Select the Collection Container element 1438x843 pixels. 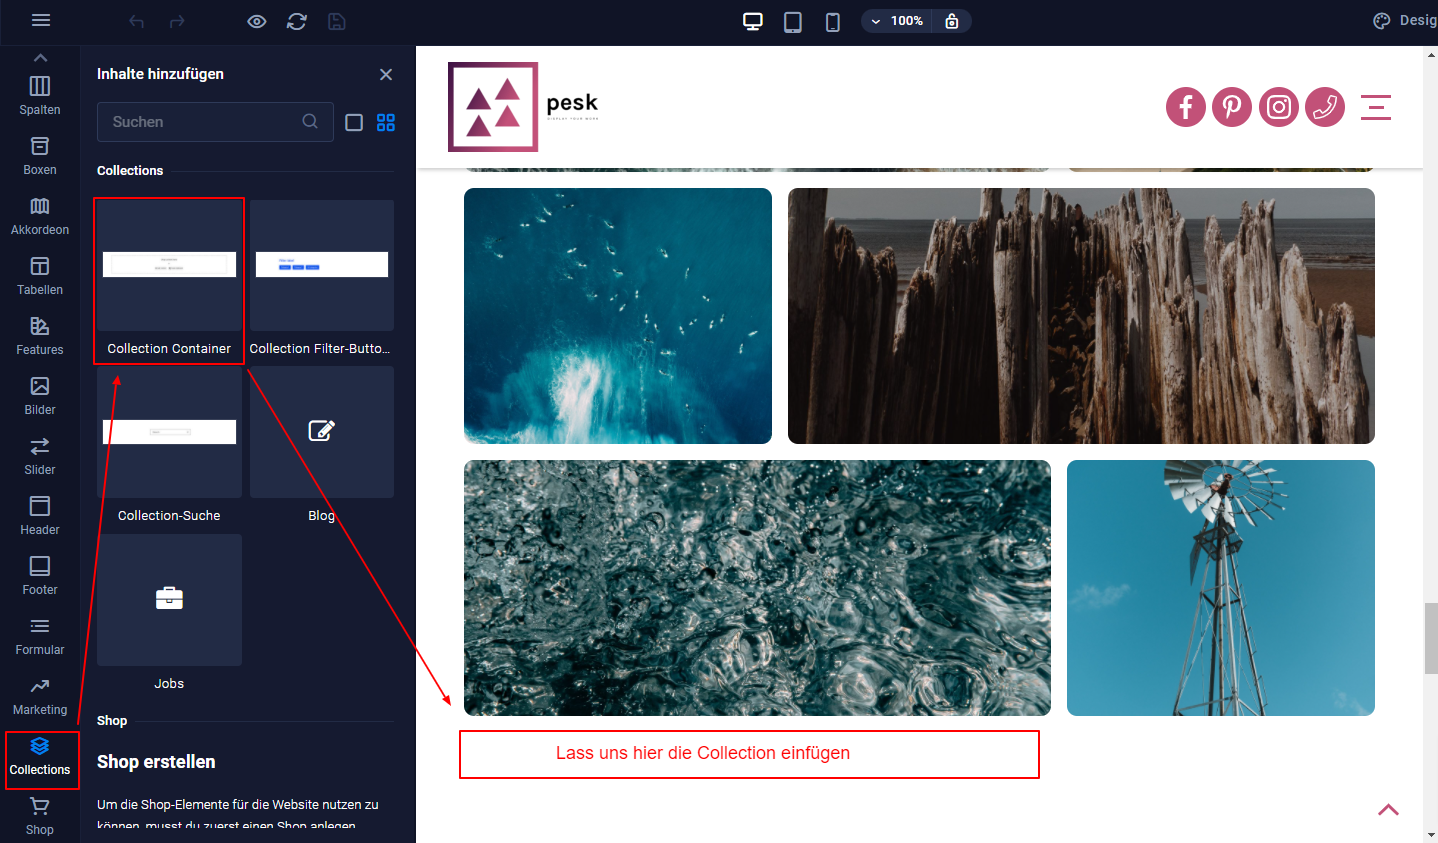[x=169, y=280]
